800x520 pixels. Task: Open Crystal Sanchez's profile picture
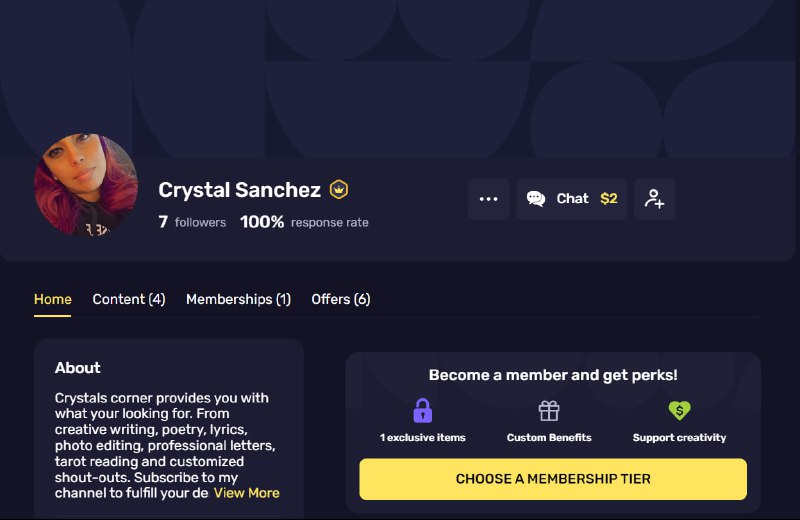tap(86, 184)
